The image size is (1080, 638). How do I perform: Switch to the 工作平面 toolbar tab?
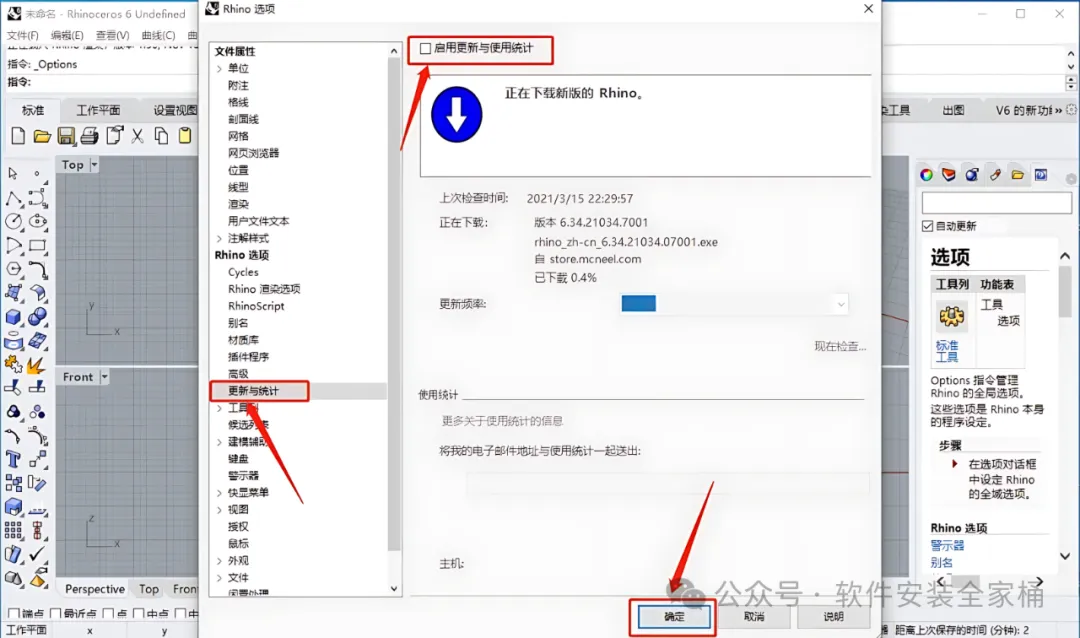pyautogui.click(x=98, y=110)
